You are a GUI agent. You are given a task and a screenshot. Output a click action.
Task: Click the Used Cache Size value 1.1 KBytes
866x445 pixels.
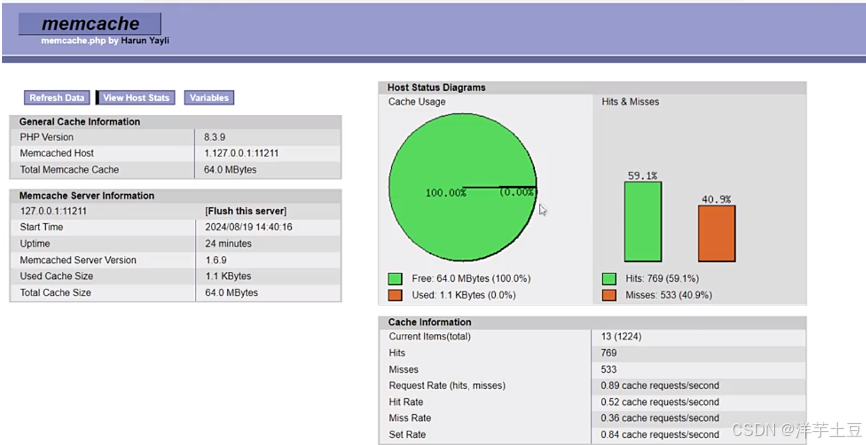click(228, 276)
